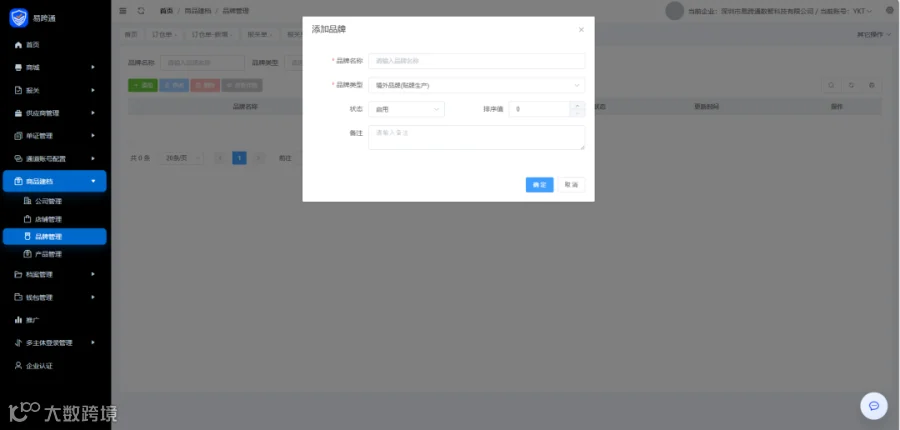Click the 供应商管理 briefcase icon
This screenshot has height=430, width=900.
coord(18,113)
